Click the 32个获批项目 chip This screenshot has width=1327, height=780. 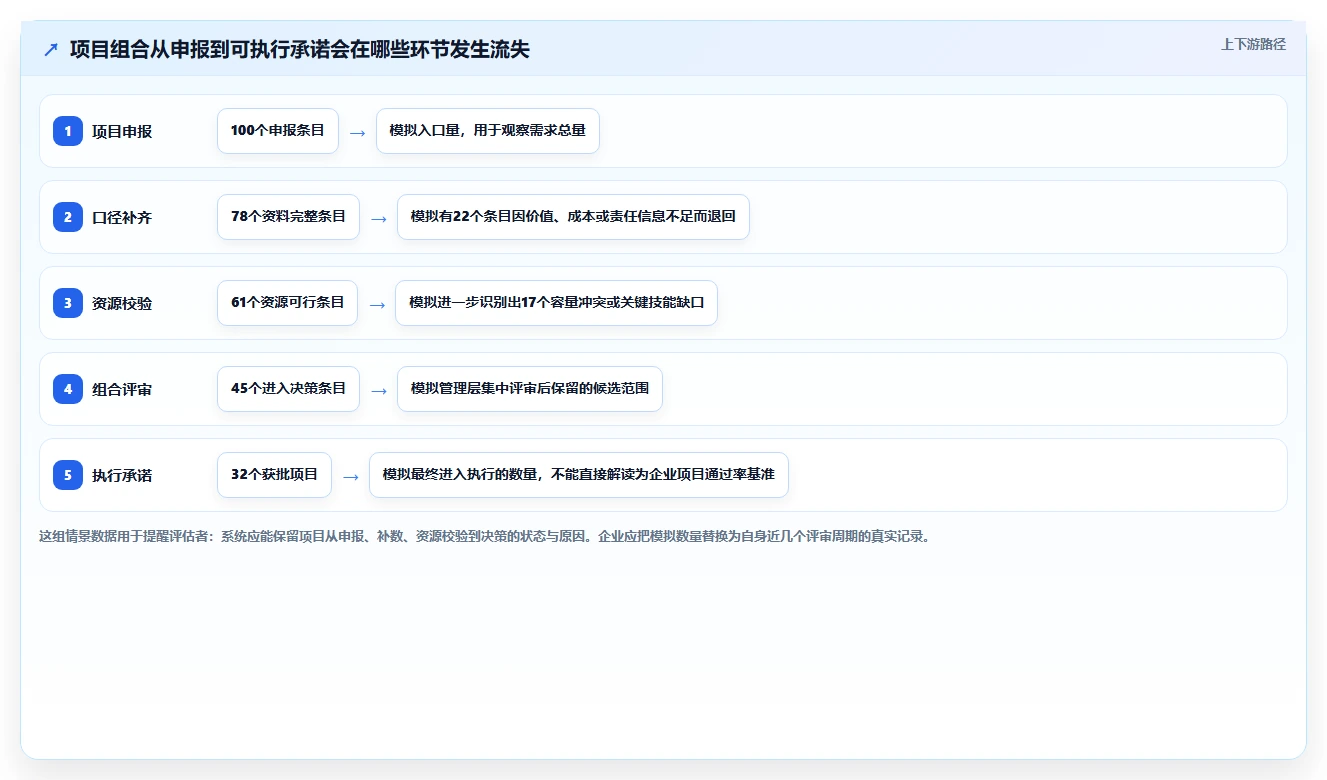point(274,475)
